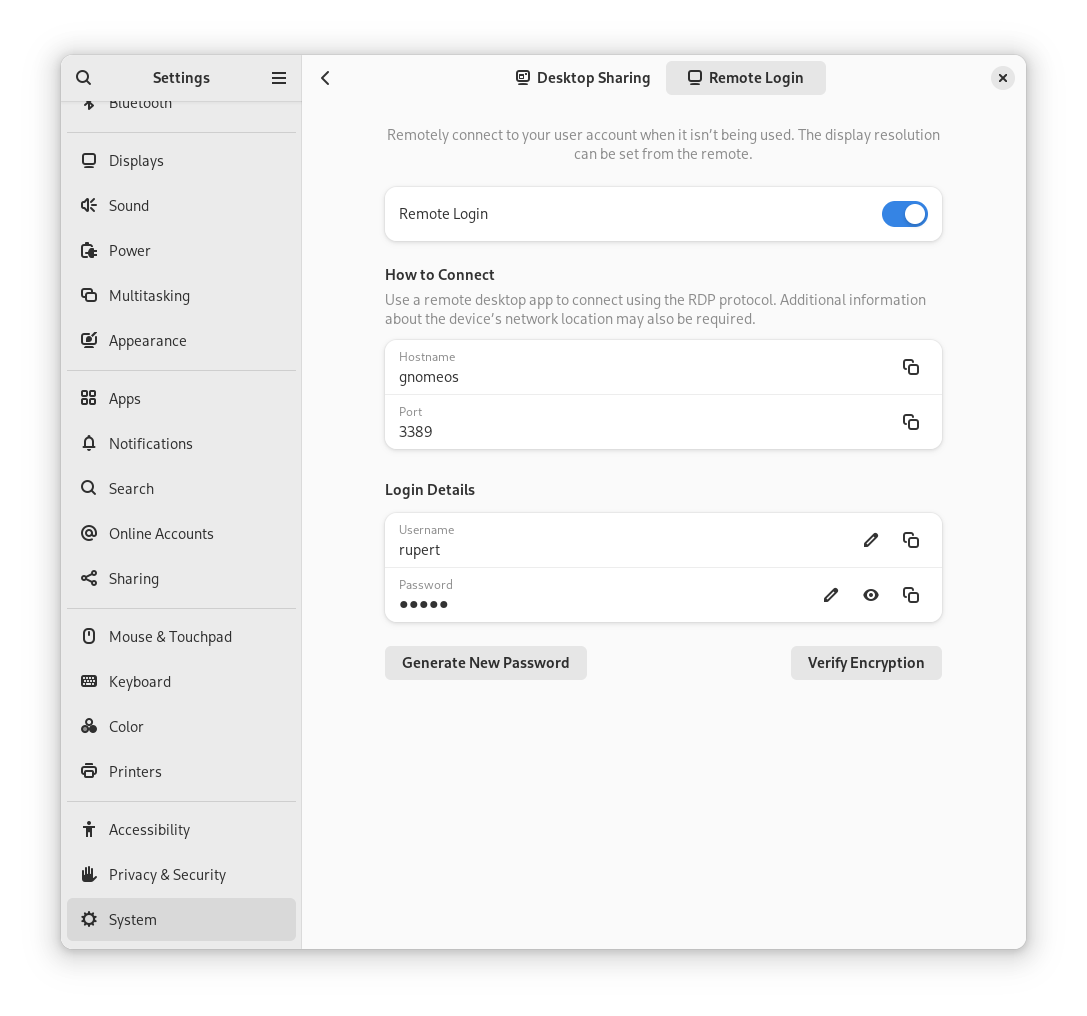Open search in Settings sidebar
This screenshot has width=1087, height=1016.
pyautogui.click(x=84, y=78)
